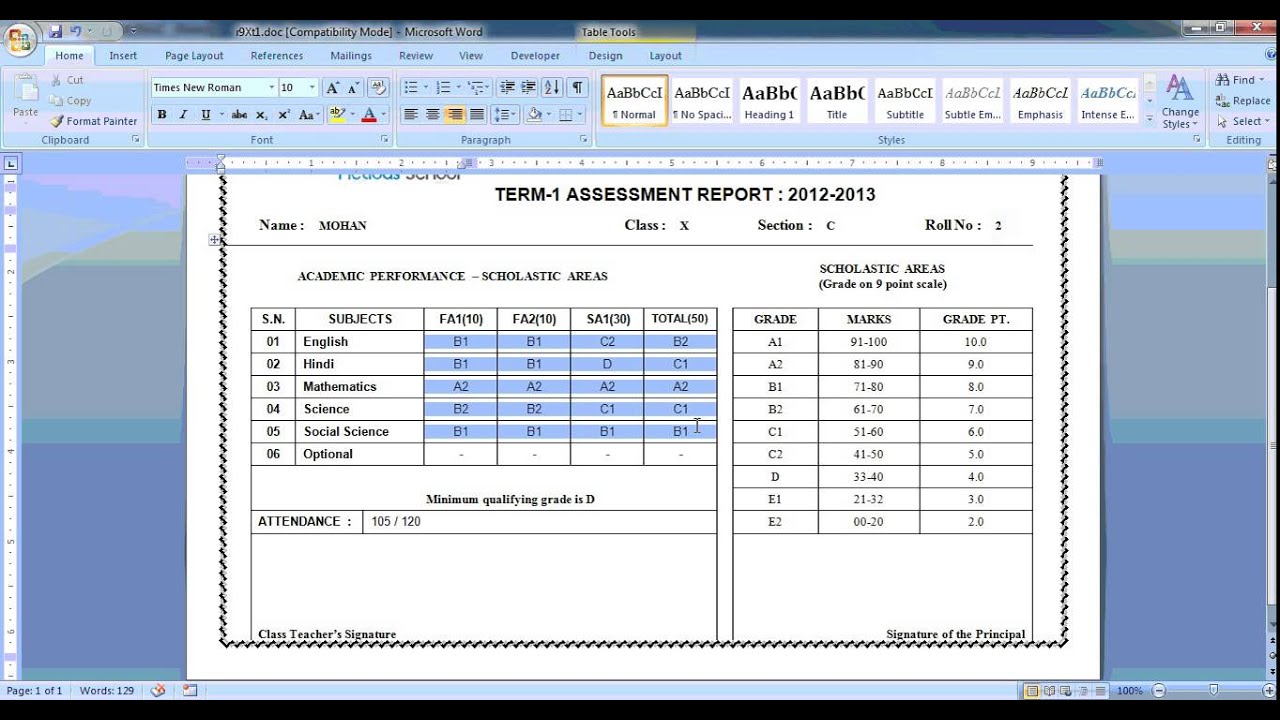This screenshot has width=1280, height=720.
Task: Click the Office button
Action: pos(20,41)
